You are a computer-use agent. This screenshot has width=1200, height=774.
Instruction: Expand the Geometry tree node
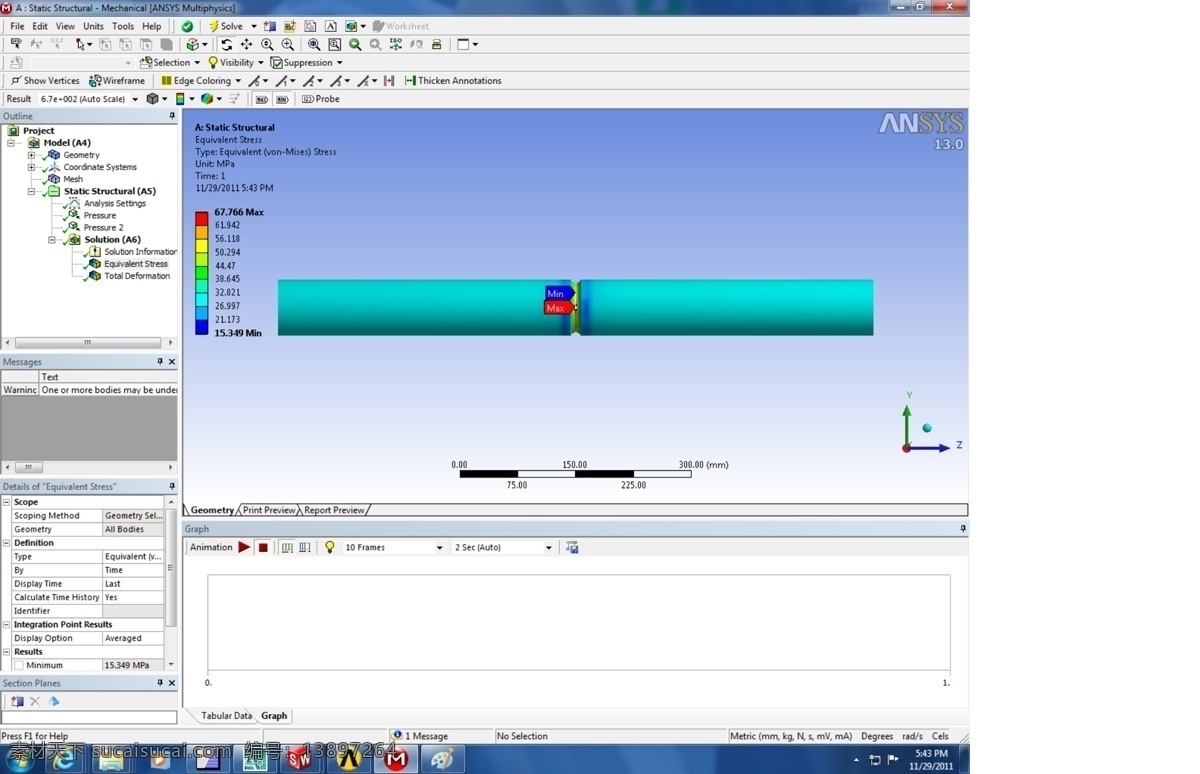pyautogui.click(x=31, y=155)
